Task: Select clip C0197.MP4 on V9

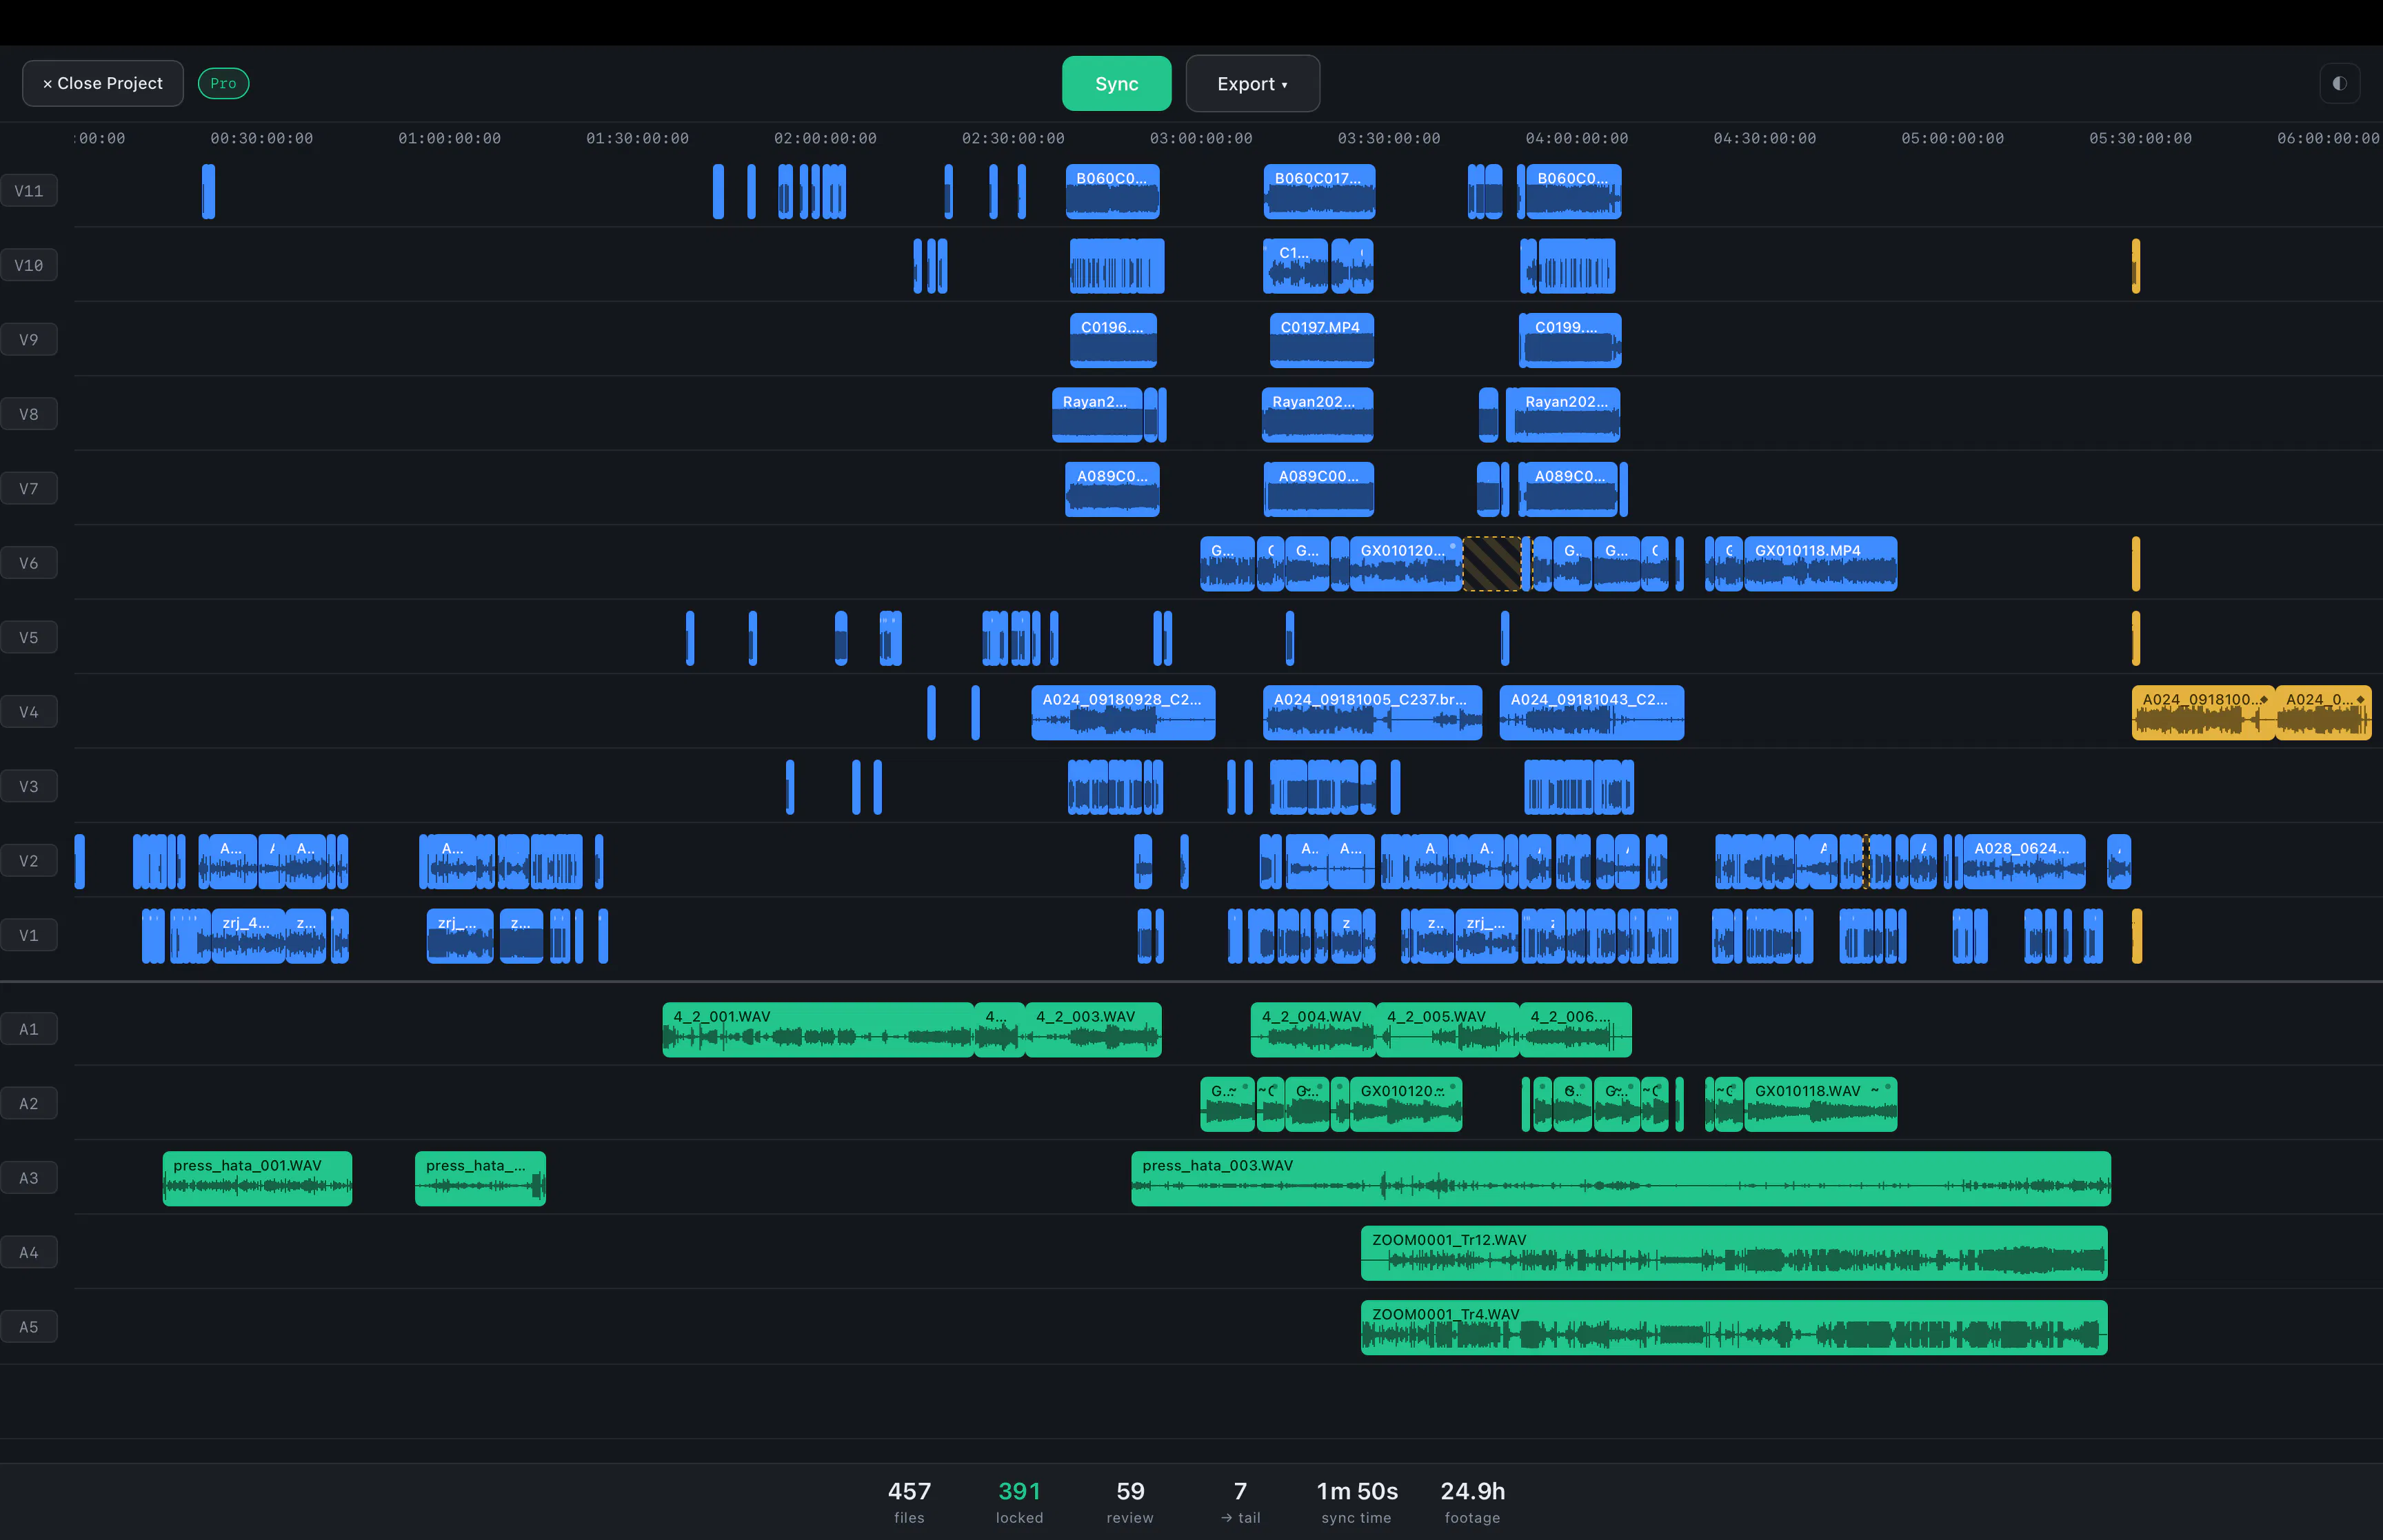Action: [x=1321, y=340]
